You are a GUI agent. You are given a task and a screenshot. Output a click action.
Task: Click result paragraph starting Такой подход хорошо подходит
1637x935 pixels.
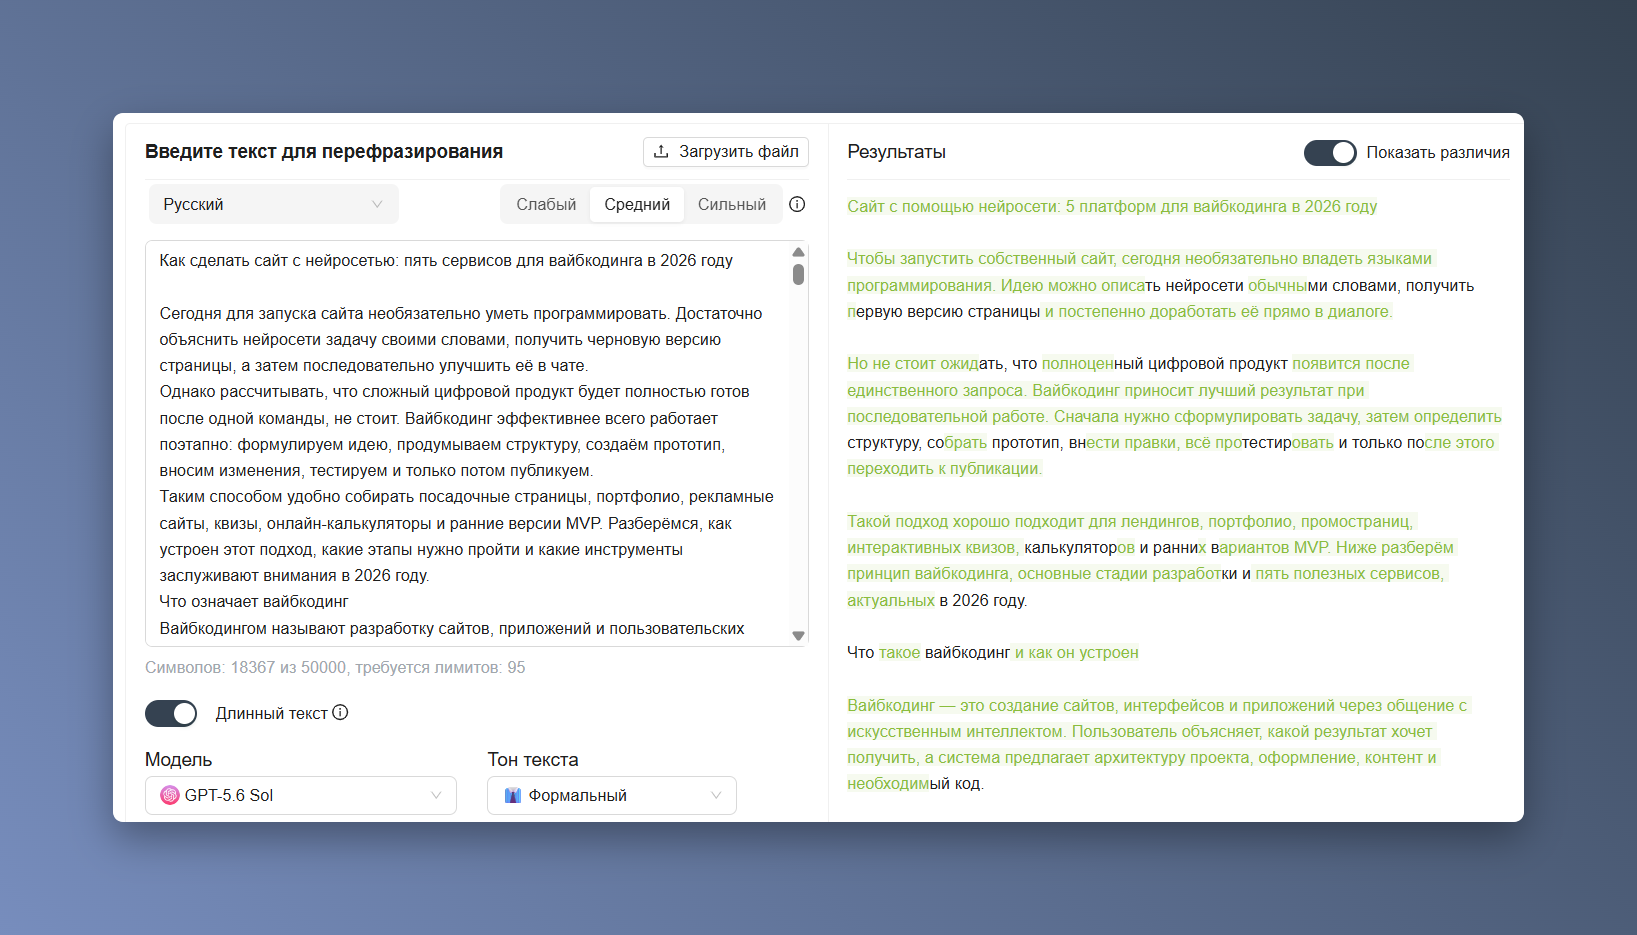tap(1151, 560)
